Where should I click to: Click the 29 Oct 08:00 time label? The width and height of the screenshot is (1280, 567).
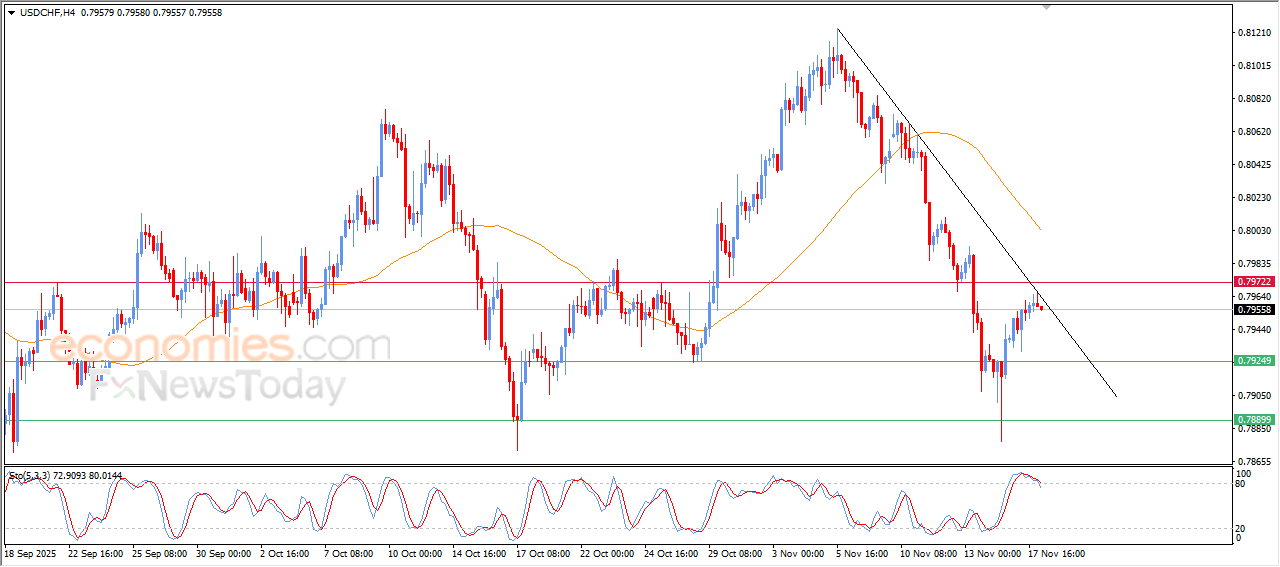(735, 553)
